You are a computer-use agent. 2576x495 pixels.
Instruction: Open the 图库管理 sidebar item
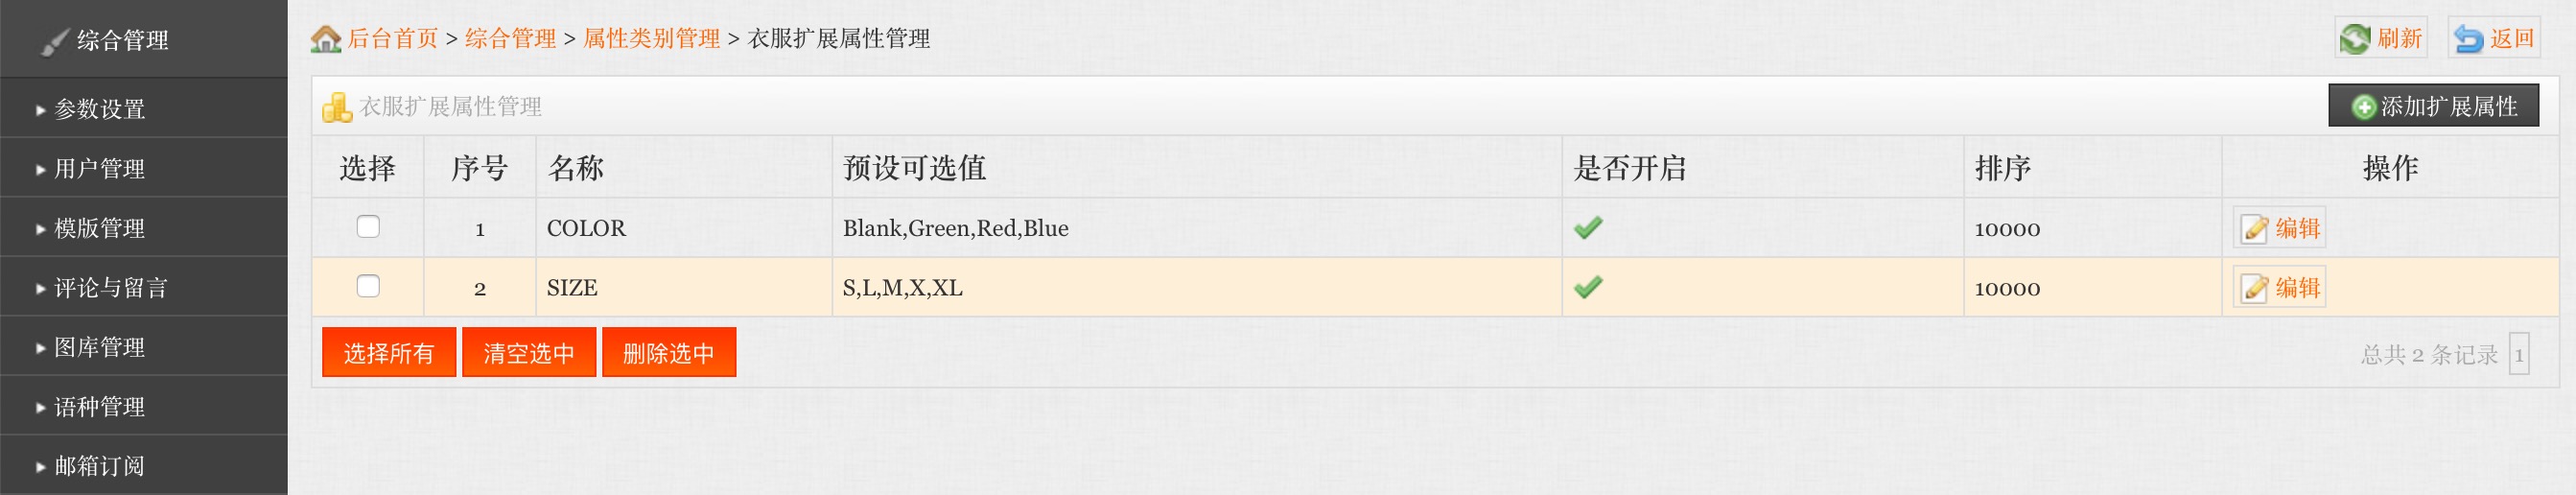coord(99,347)
